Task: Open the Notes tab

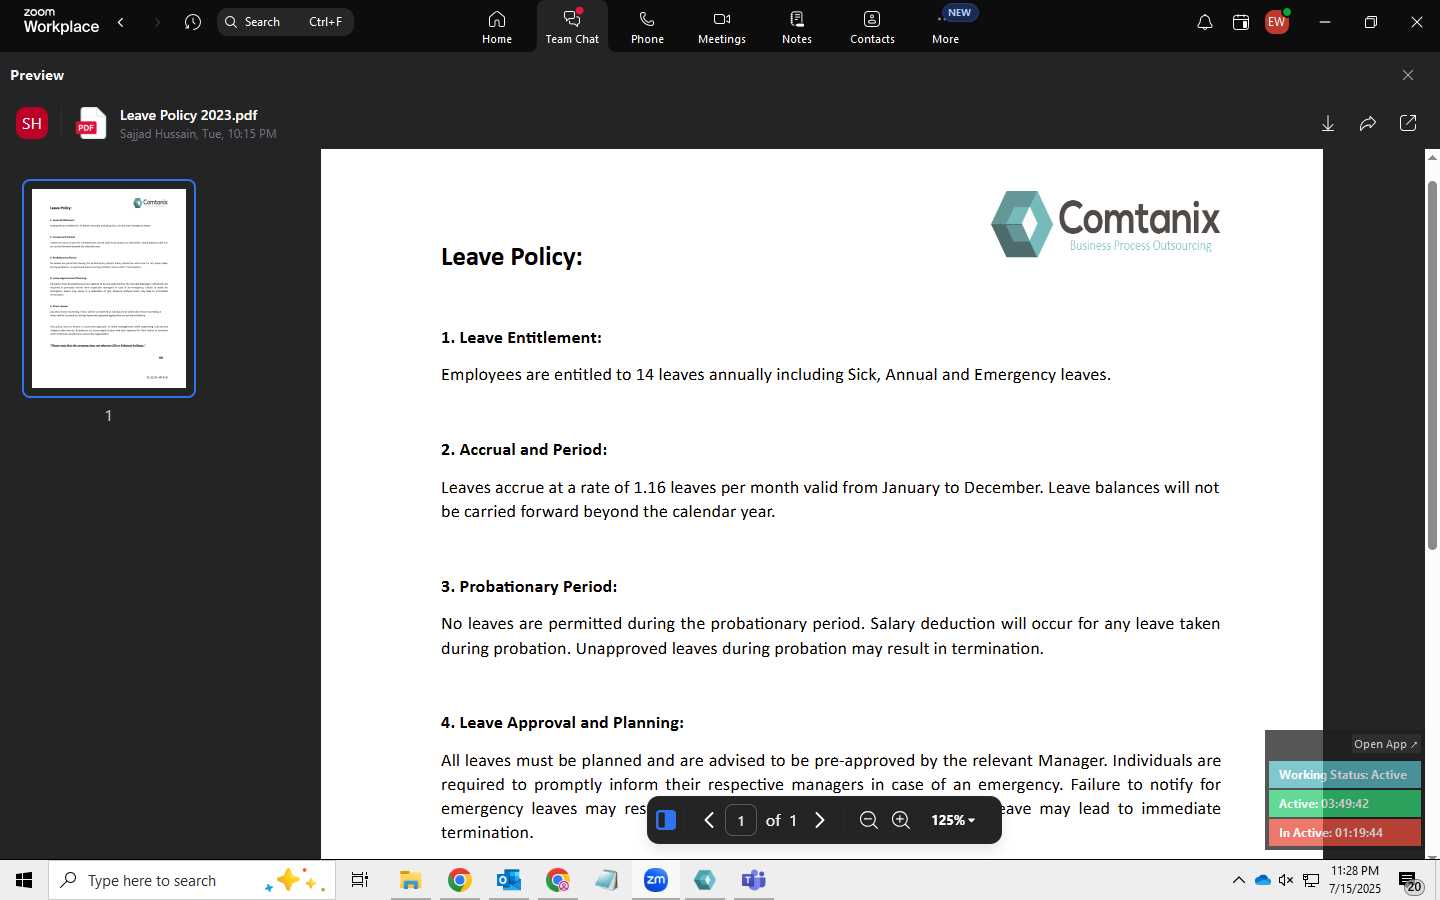Action: [797, 27]
